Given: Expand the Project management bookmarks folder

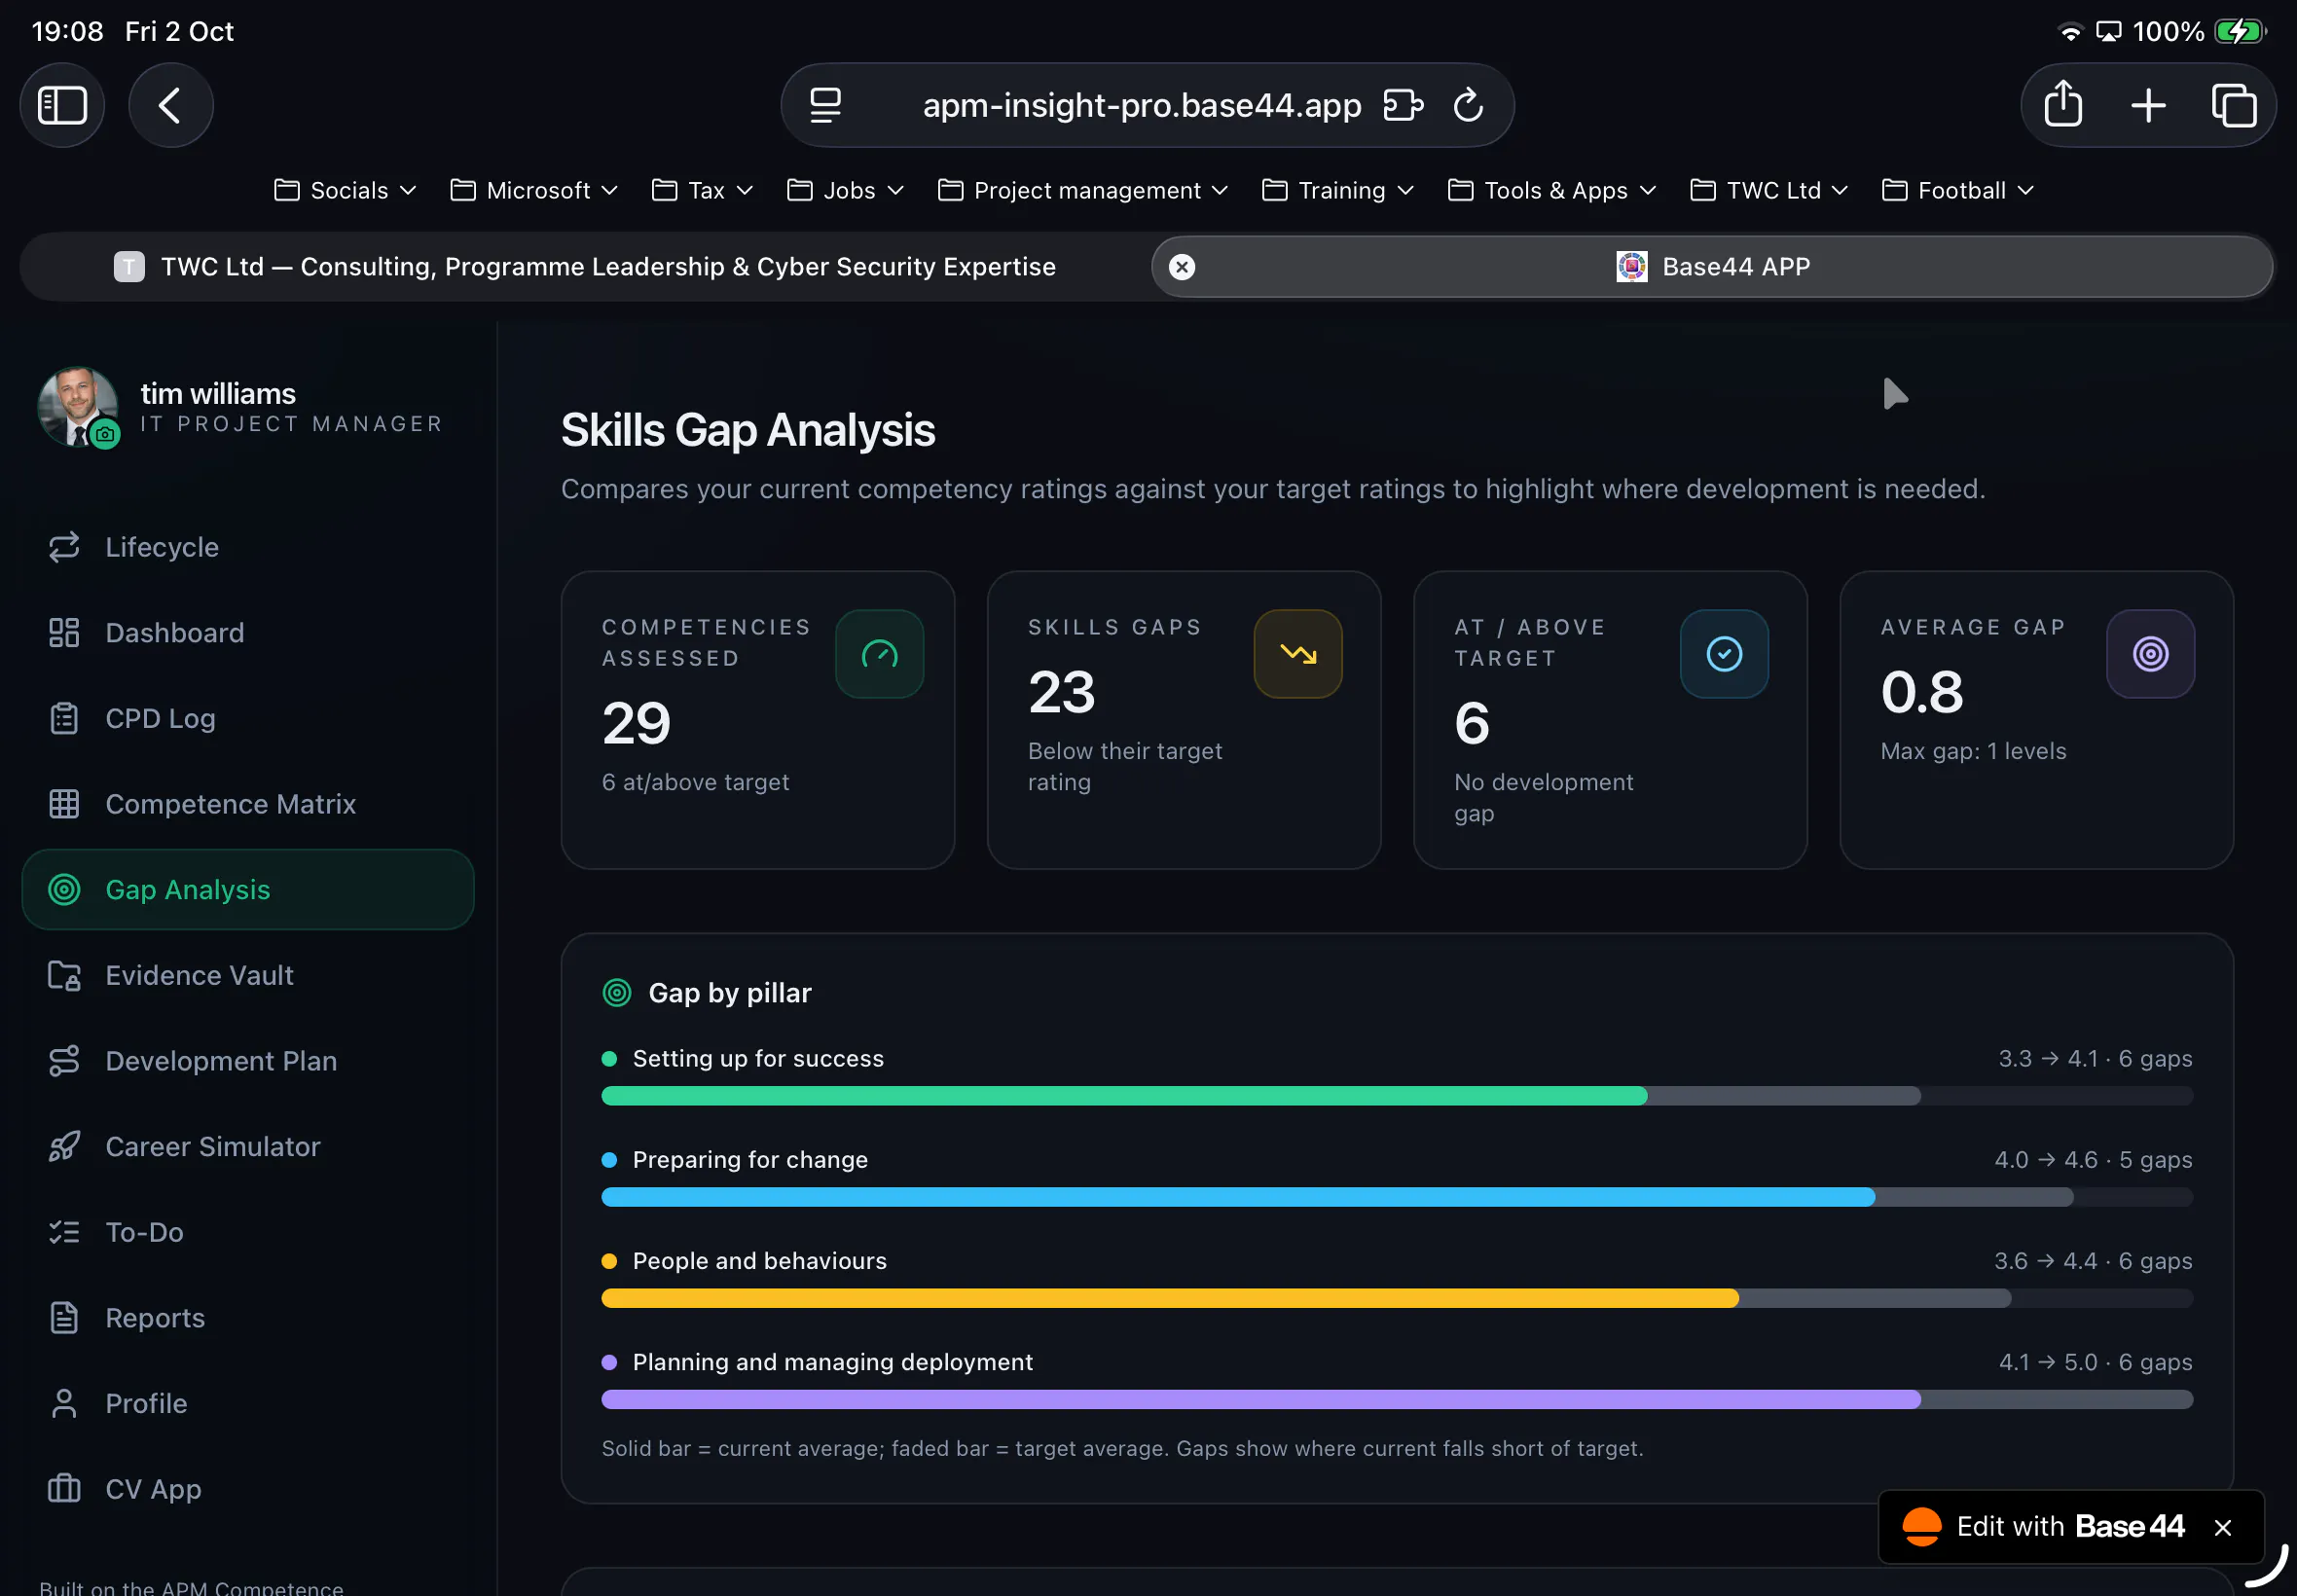Looking at the screenshot, I should click(1083, 190).
